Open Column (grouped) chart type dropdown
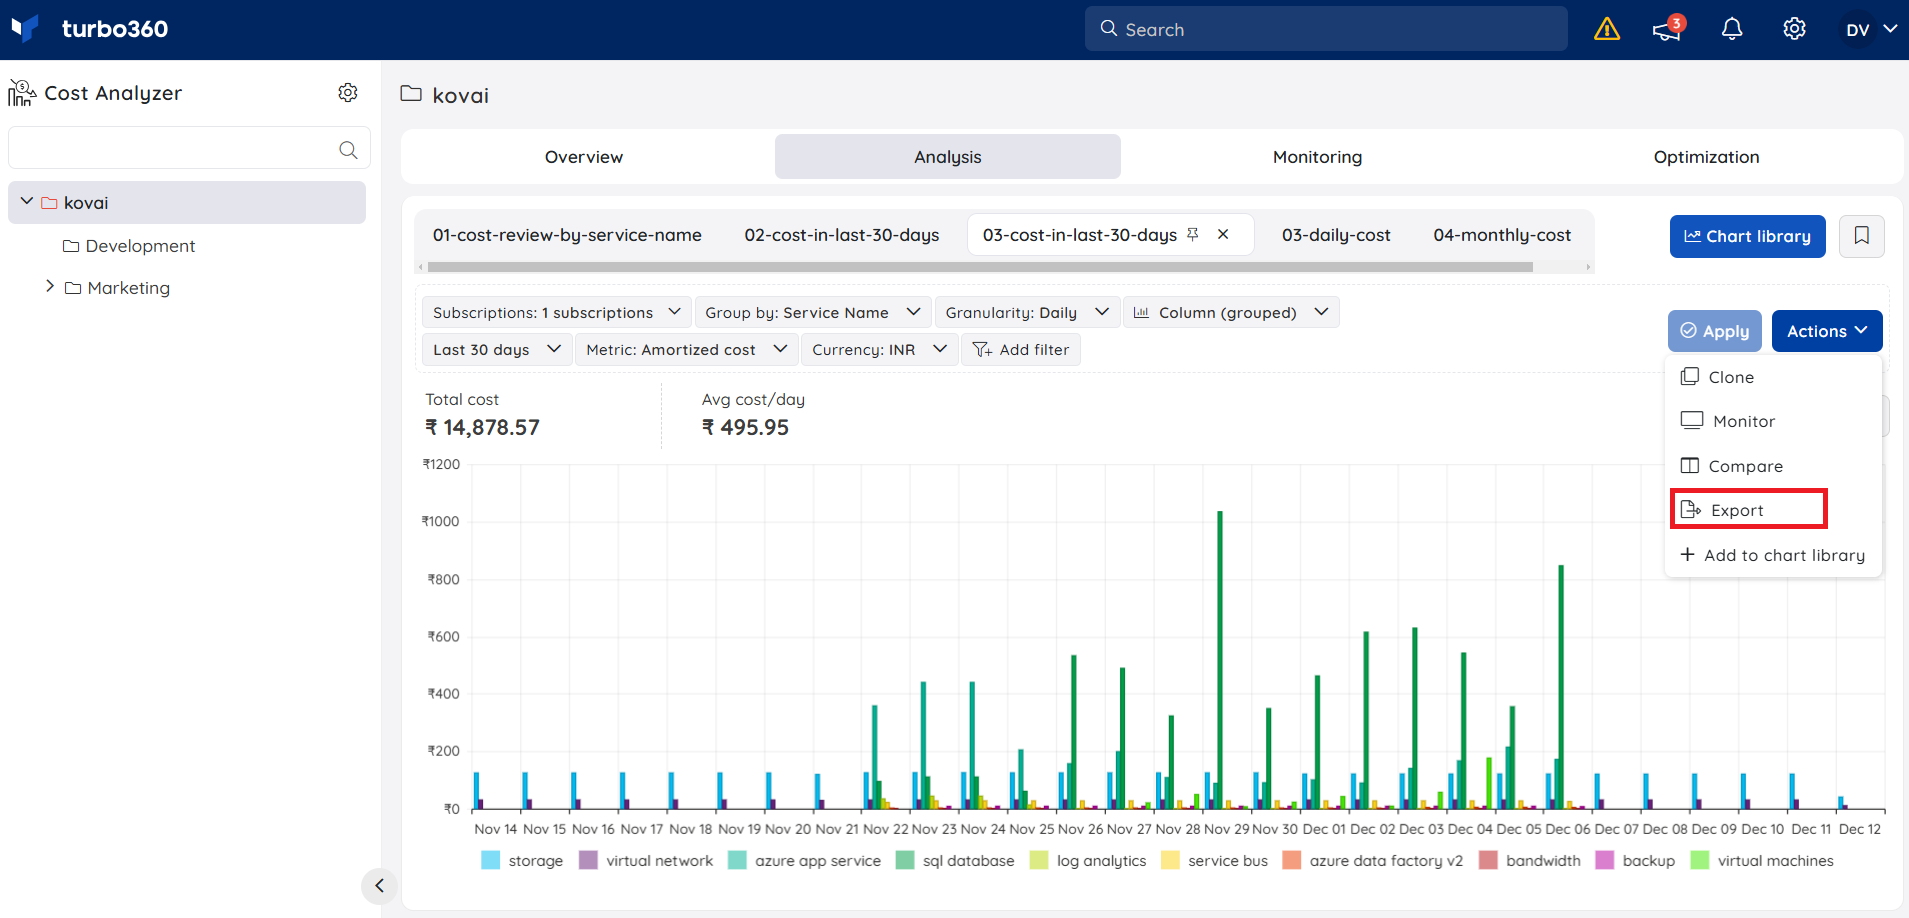 1231,313
